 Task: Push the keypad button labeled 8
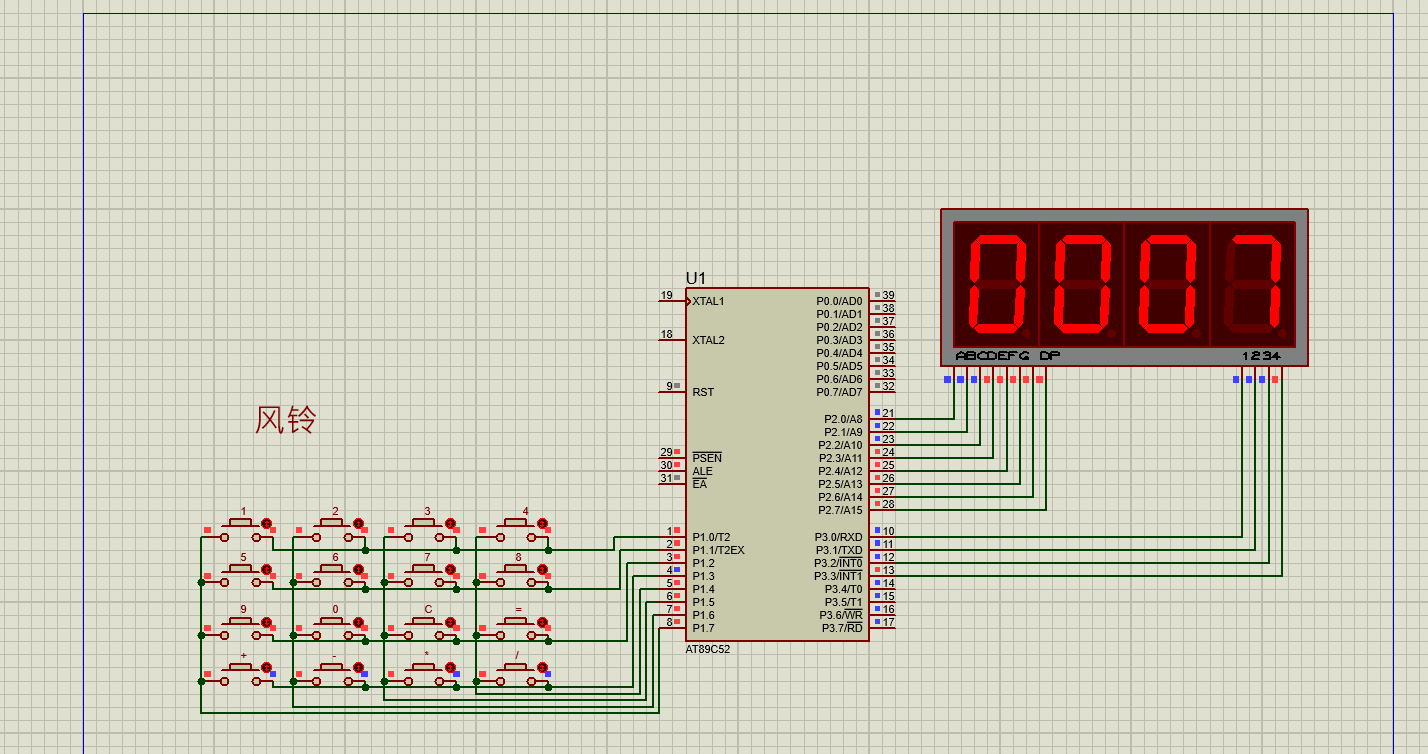click(x=516, y=570)
